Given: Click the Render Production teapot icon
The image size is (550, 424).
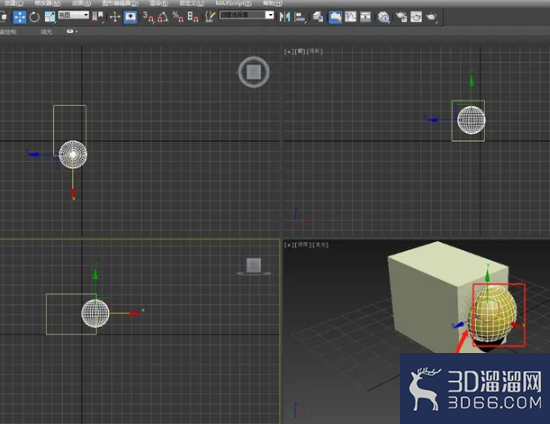Looking at the screenshot, I should coord(431,17).
